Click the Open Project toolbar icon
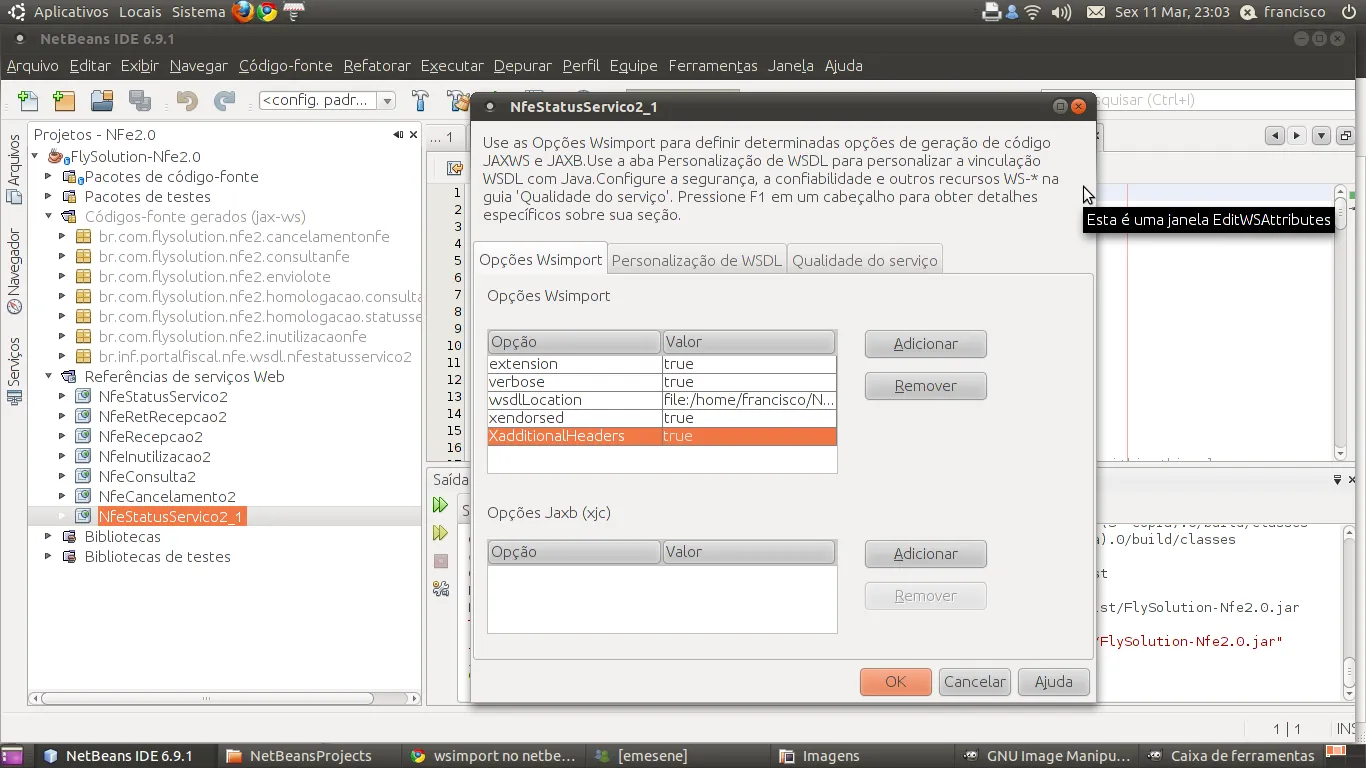1366x768 pixels. click(102, 100)
